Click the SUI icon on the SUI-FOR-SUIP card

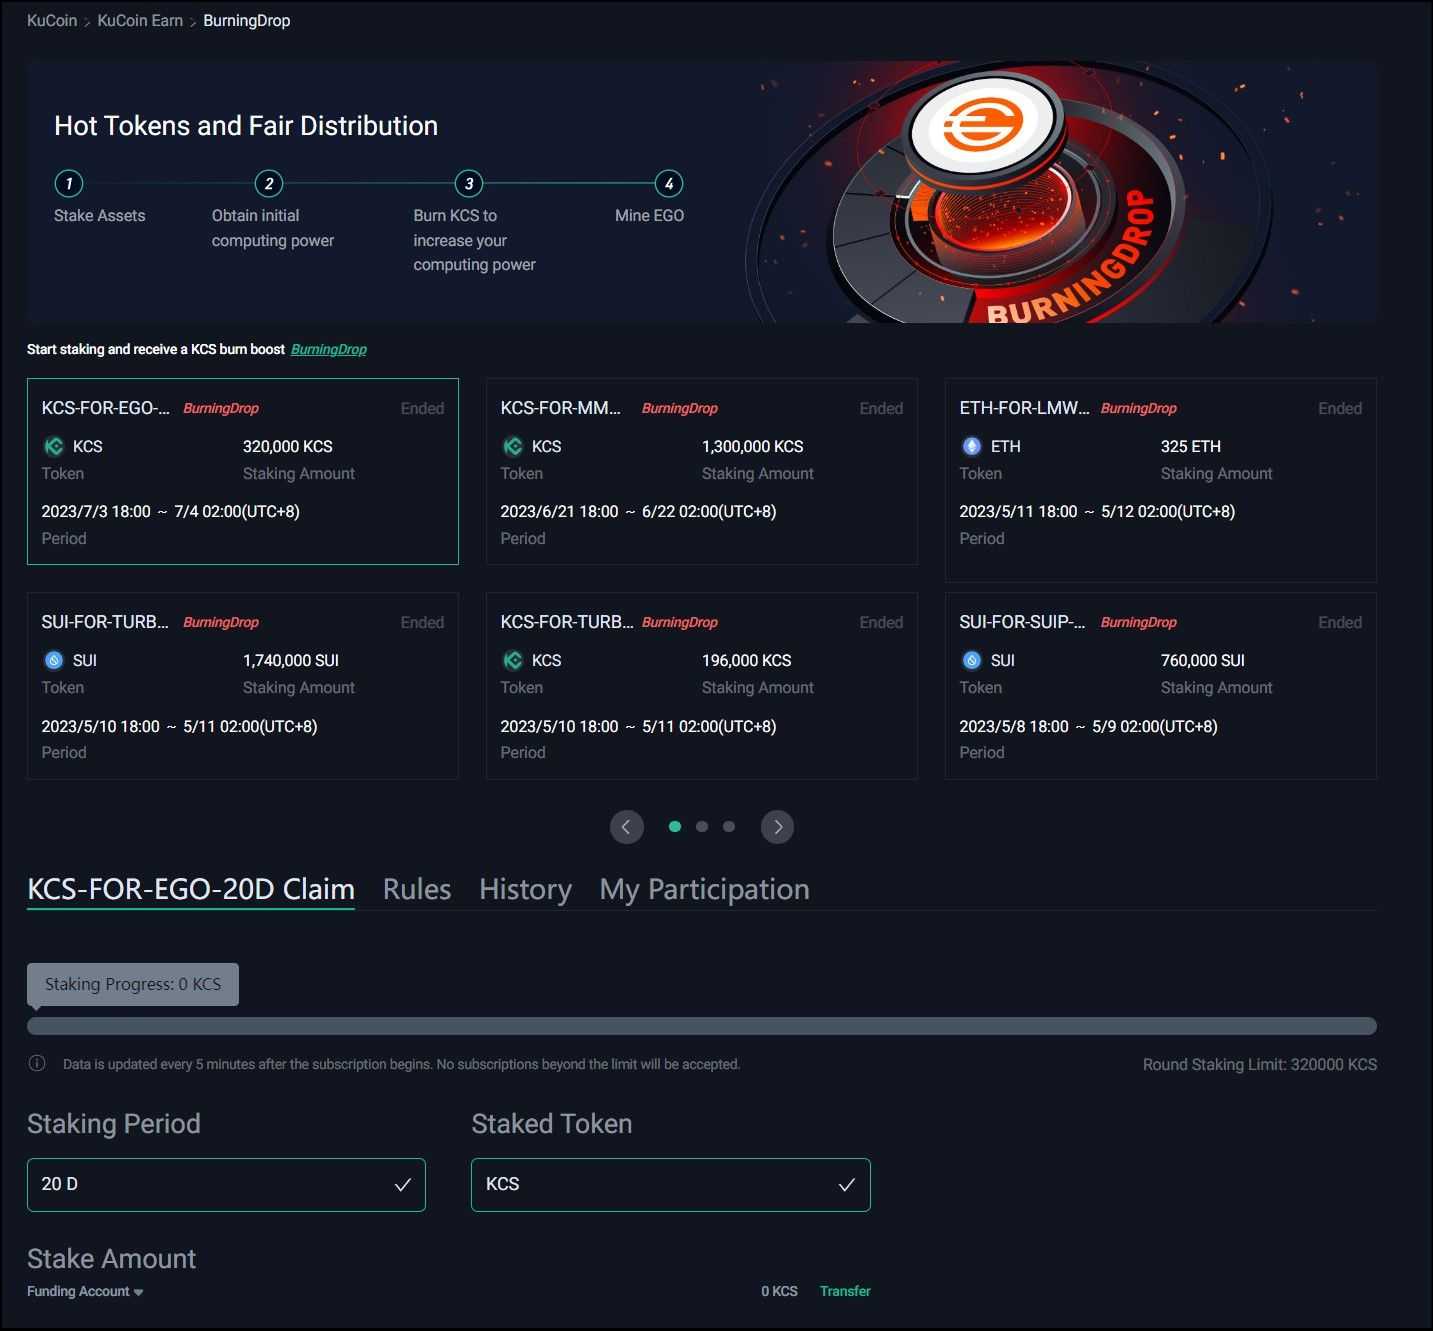(972, 660)
